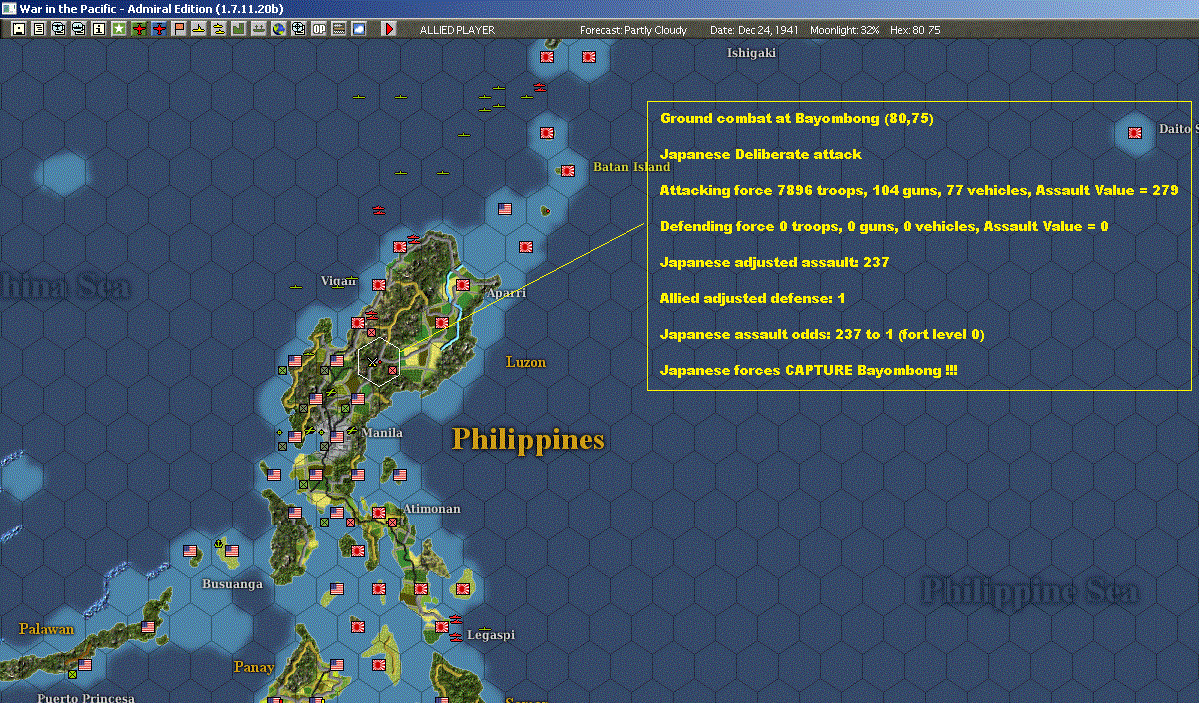Click the 'Hex: 80 75' status text
Screen dimensions: 1199x703
coord(915,30)
